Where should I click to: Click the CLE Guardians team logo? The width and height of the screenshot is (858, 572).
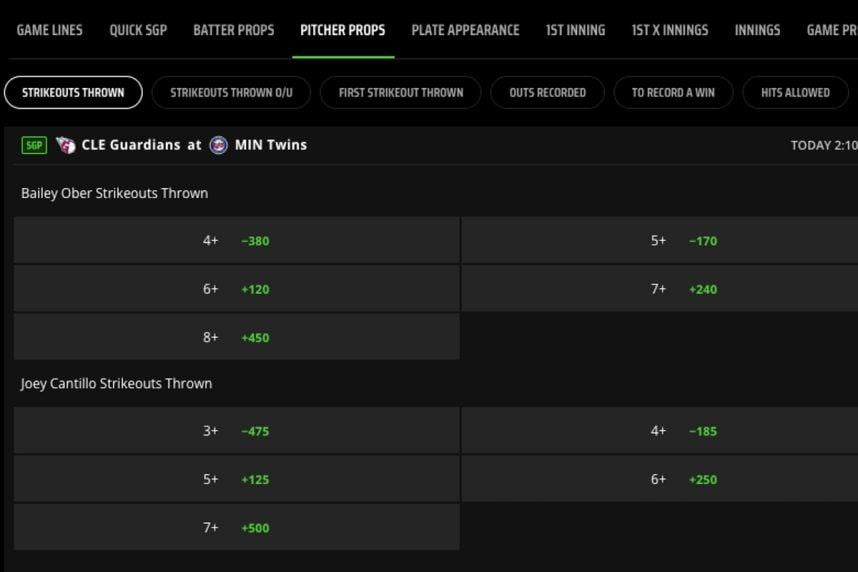point(66,145)
